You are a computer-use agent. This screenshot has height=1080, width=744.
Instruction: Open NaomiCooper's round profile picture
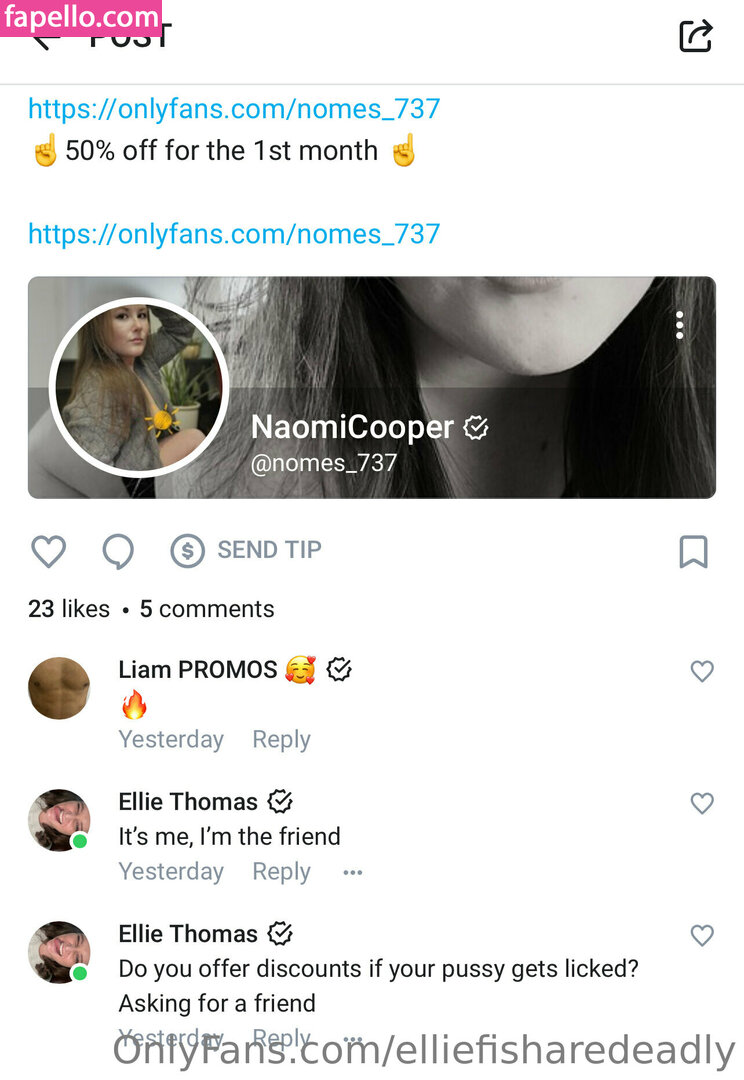[139, 387]
